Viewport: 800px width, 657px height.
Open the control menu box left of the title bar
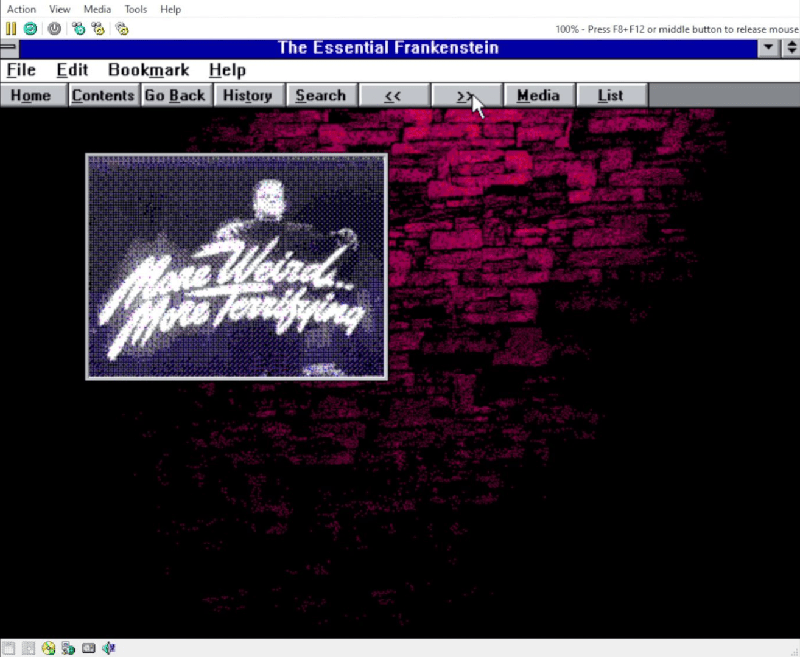coord(9,48)
